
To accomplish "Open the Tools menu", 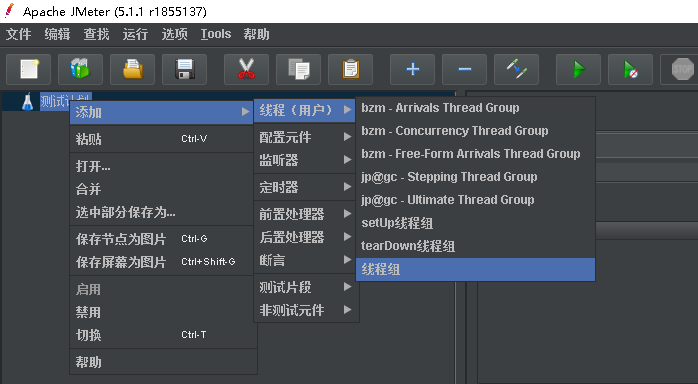I will point(216,34).
